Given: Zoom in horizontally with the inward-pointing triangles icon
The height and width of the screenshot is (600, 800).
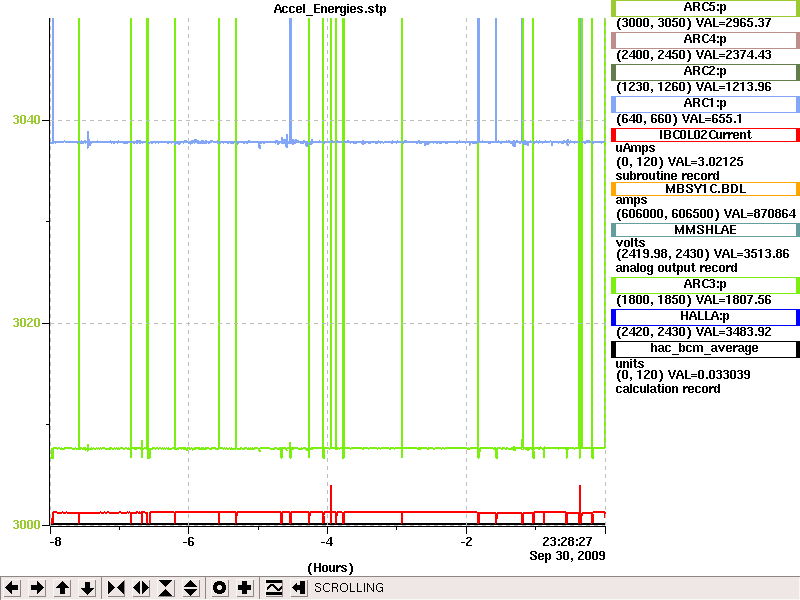Looking at the screenshot, I should [x=116, y=588].
